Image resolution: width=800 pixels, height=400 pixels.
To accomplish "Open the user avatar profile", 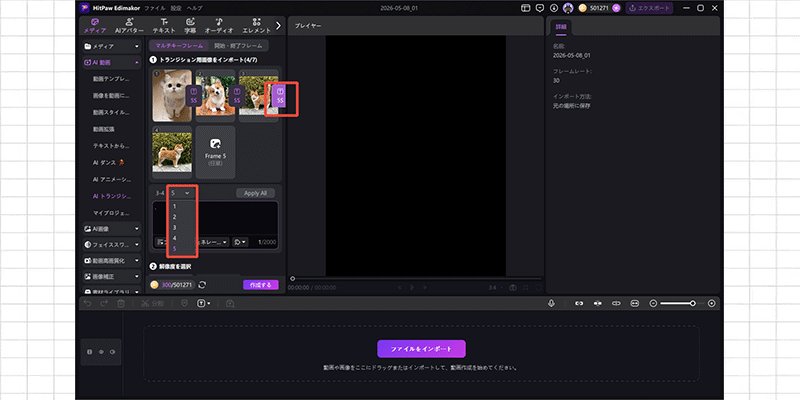I will point(568,8).
